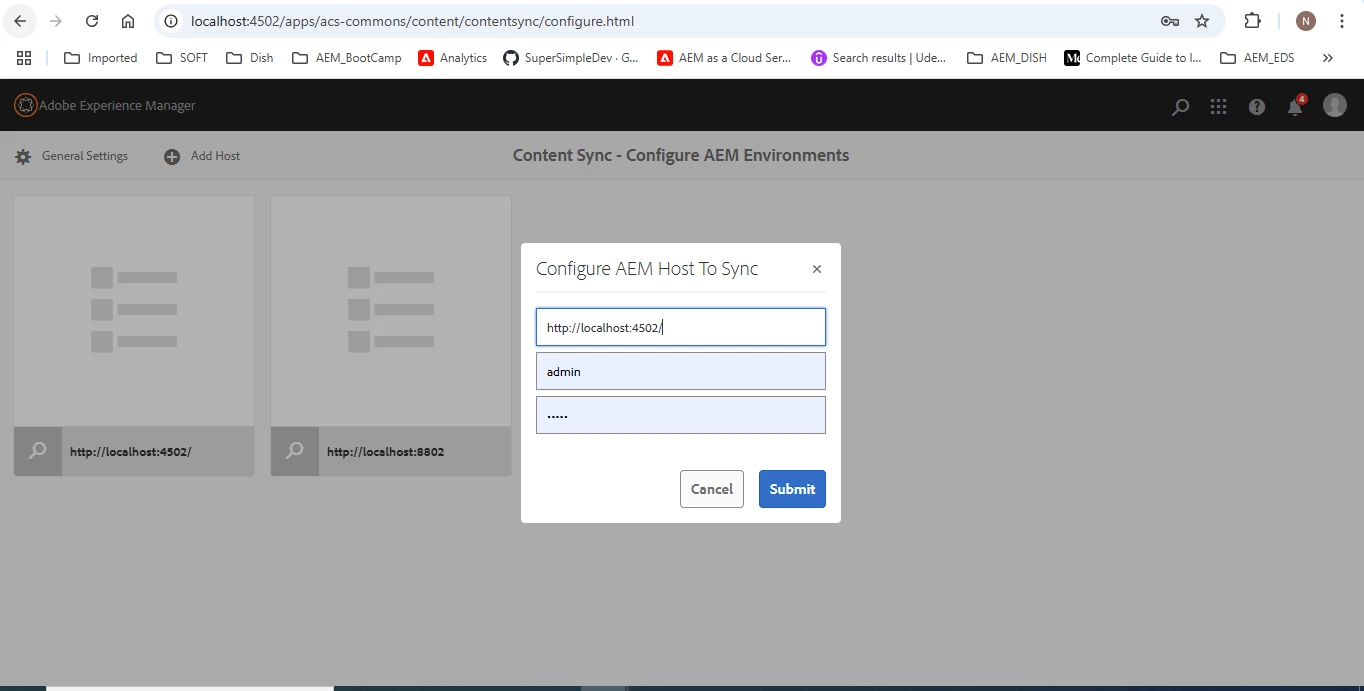Focus the host URL input field
This screenshot has height=691, width=1364.
[x=681, y=327]
